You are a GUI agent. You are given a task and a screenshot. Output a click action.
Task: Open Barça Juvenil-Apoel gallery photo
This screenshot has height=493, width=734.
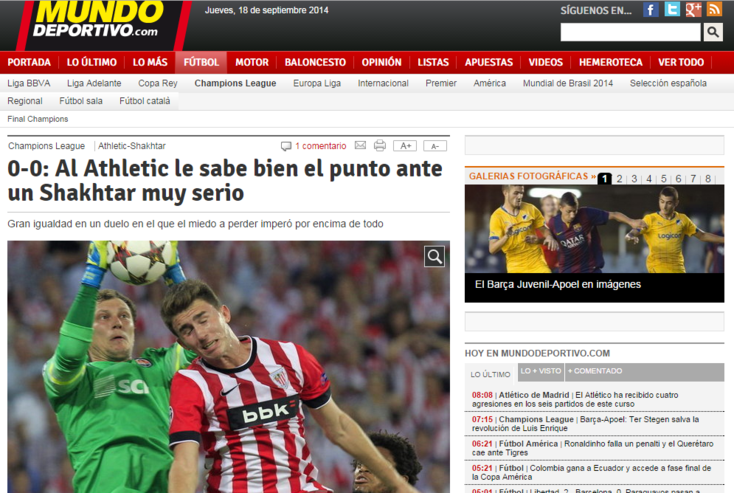pyautogui.click(x=594, y=229)
